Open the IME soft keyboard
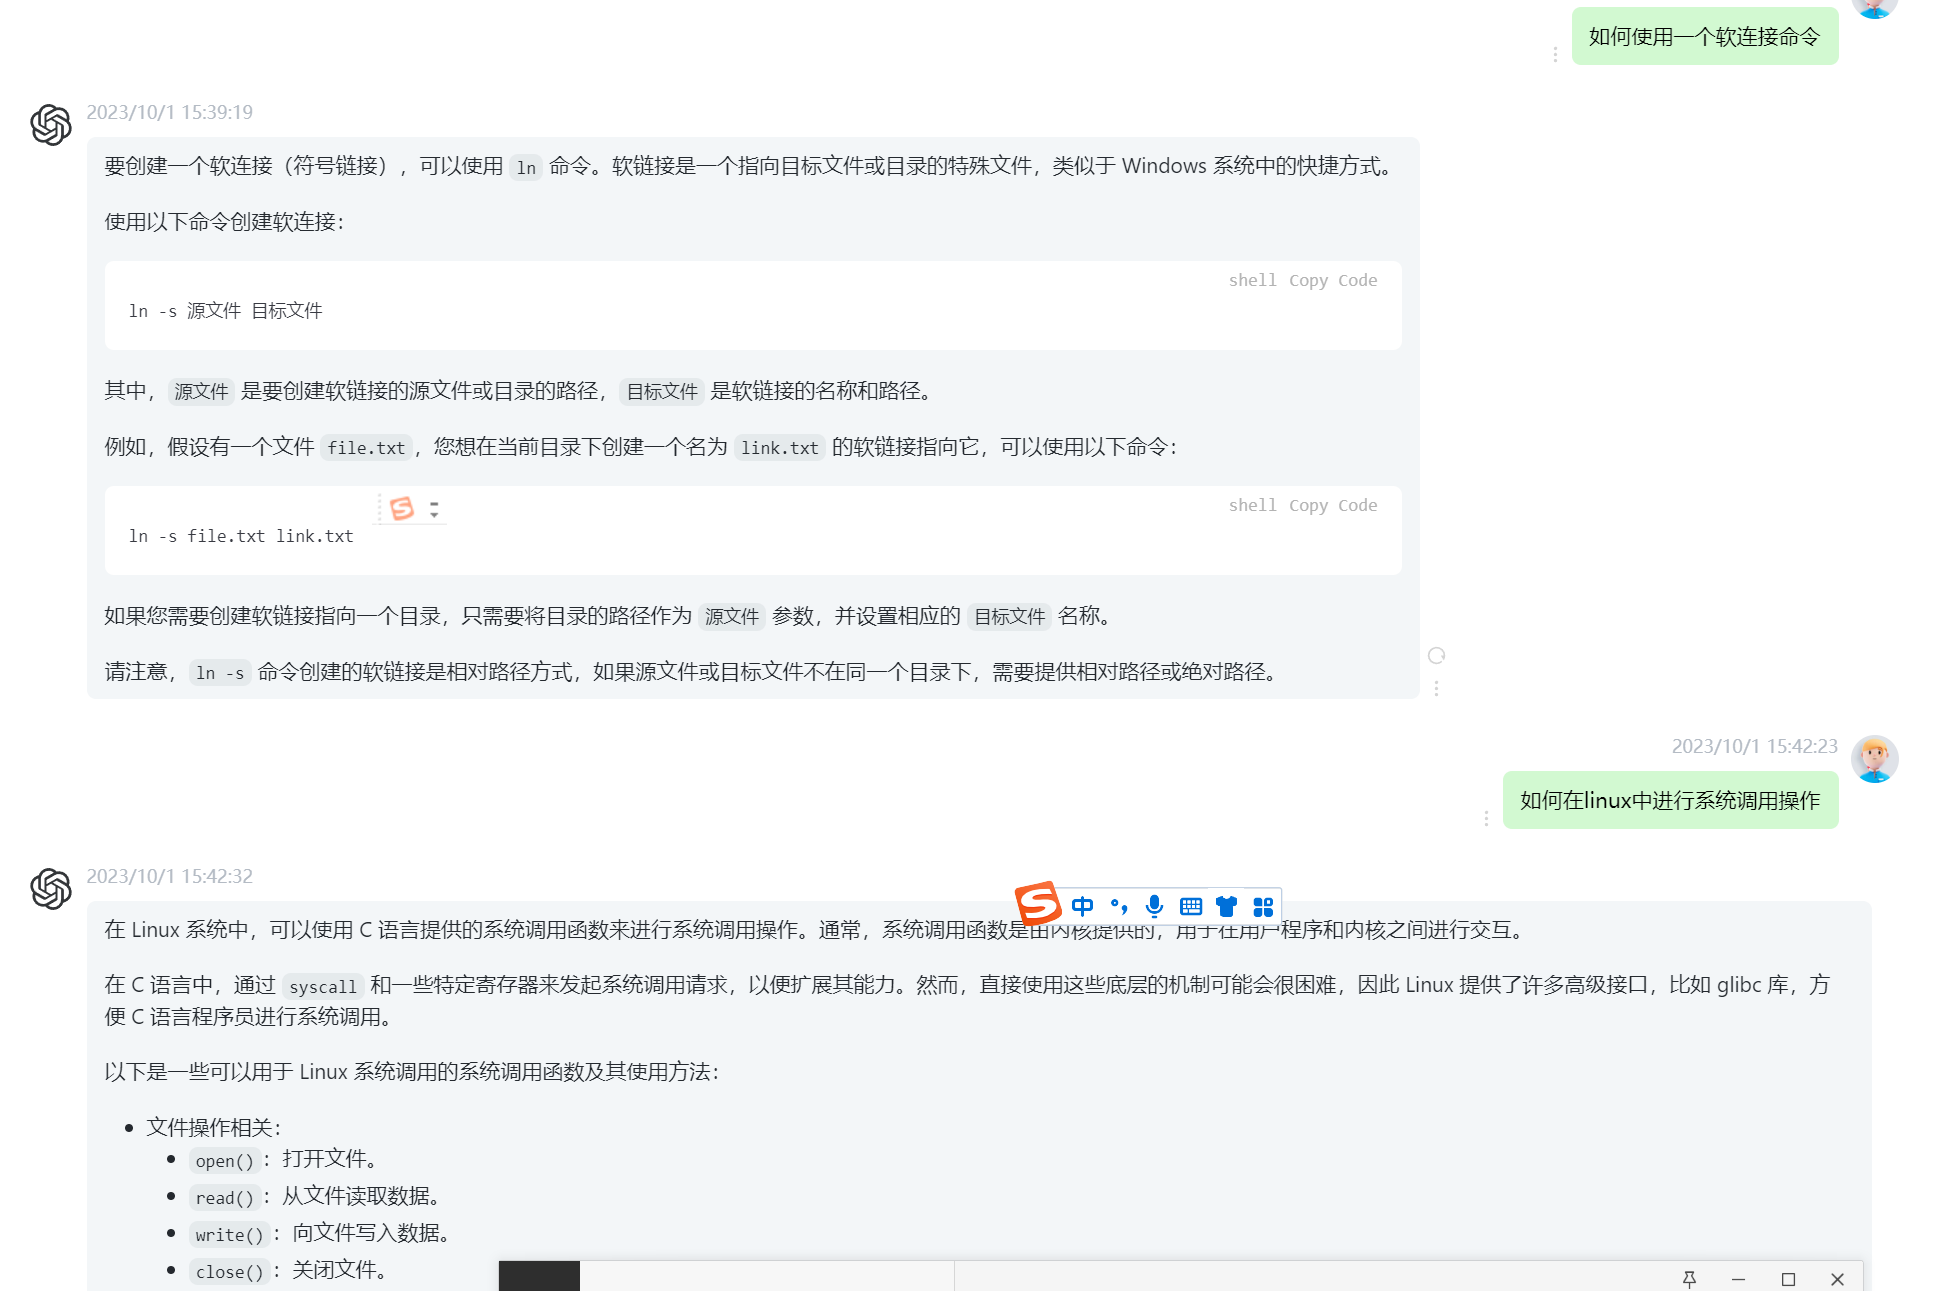The image size is (1956, 1291). [x=1190, y=907]
